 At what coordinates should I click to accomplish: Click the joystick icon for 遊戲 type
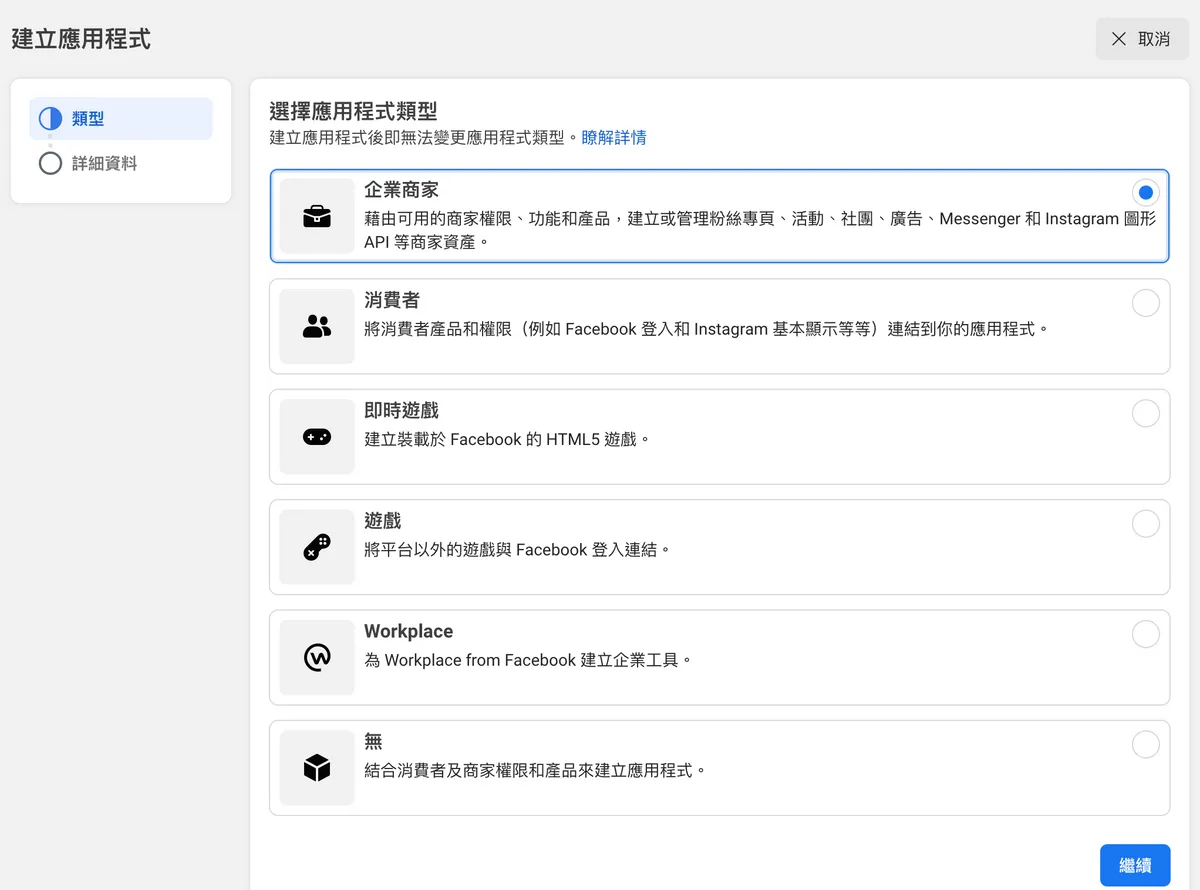pos(316,546)
